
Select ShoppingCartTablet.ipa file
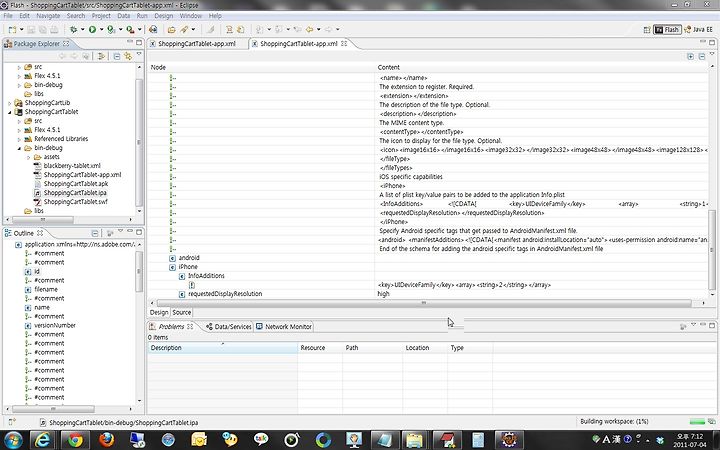pyautogui.click(x=75, y=193)
